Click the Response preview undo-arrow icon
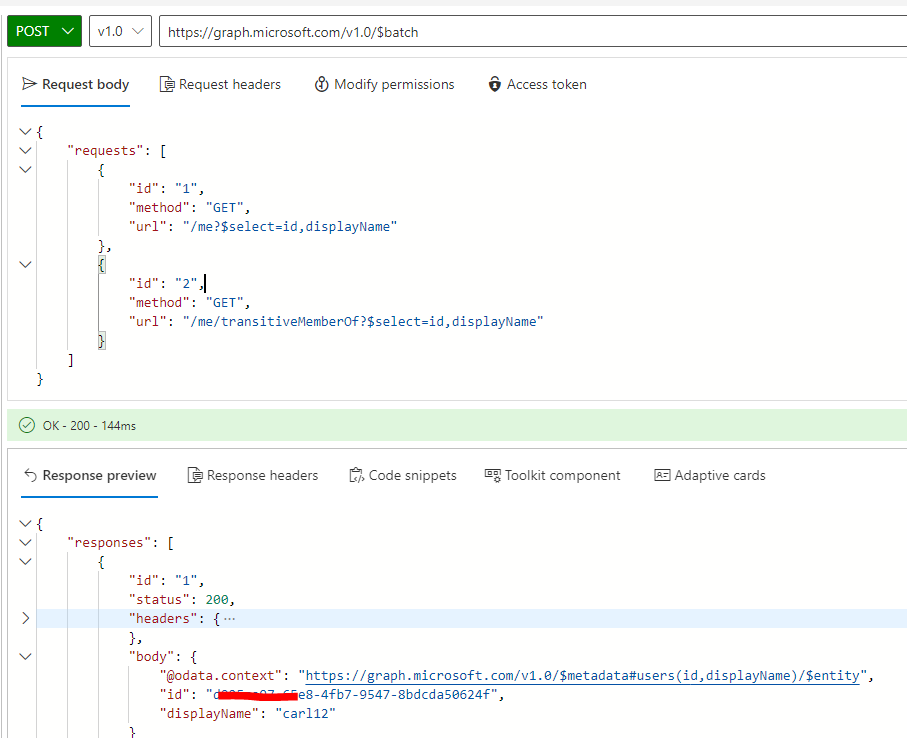The width and height of the screenshot is (907, 738). 30,475
